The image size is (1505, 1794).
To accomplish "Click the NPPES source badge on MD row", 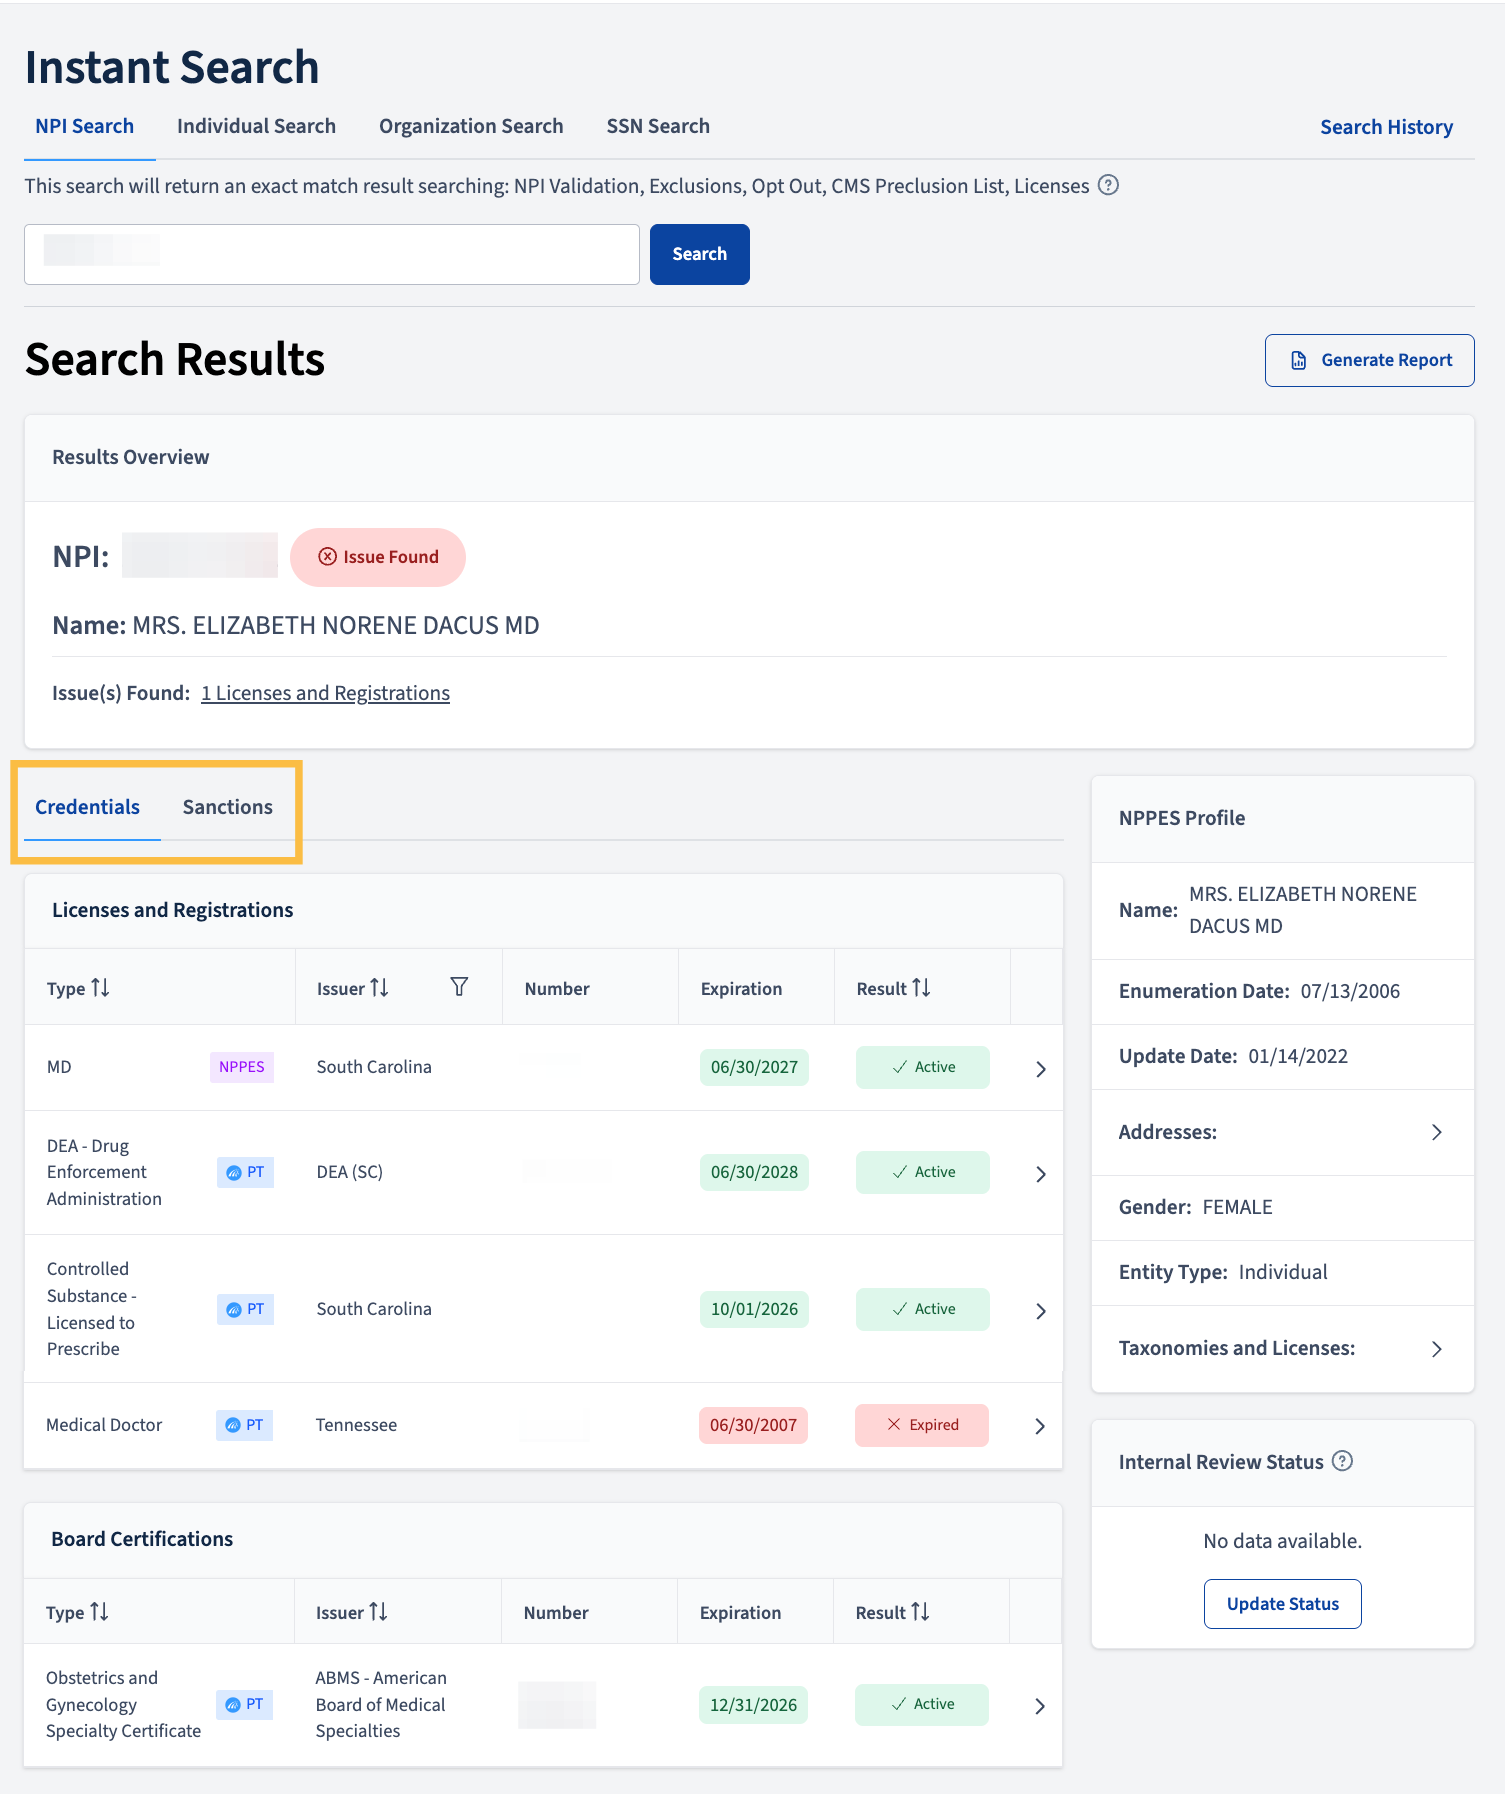I will (x=242, y=1067).
